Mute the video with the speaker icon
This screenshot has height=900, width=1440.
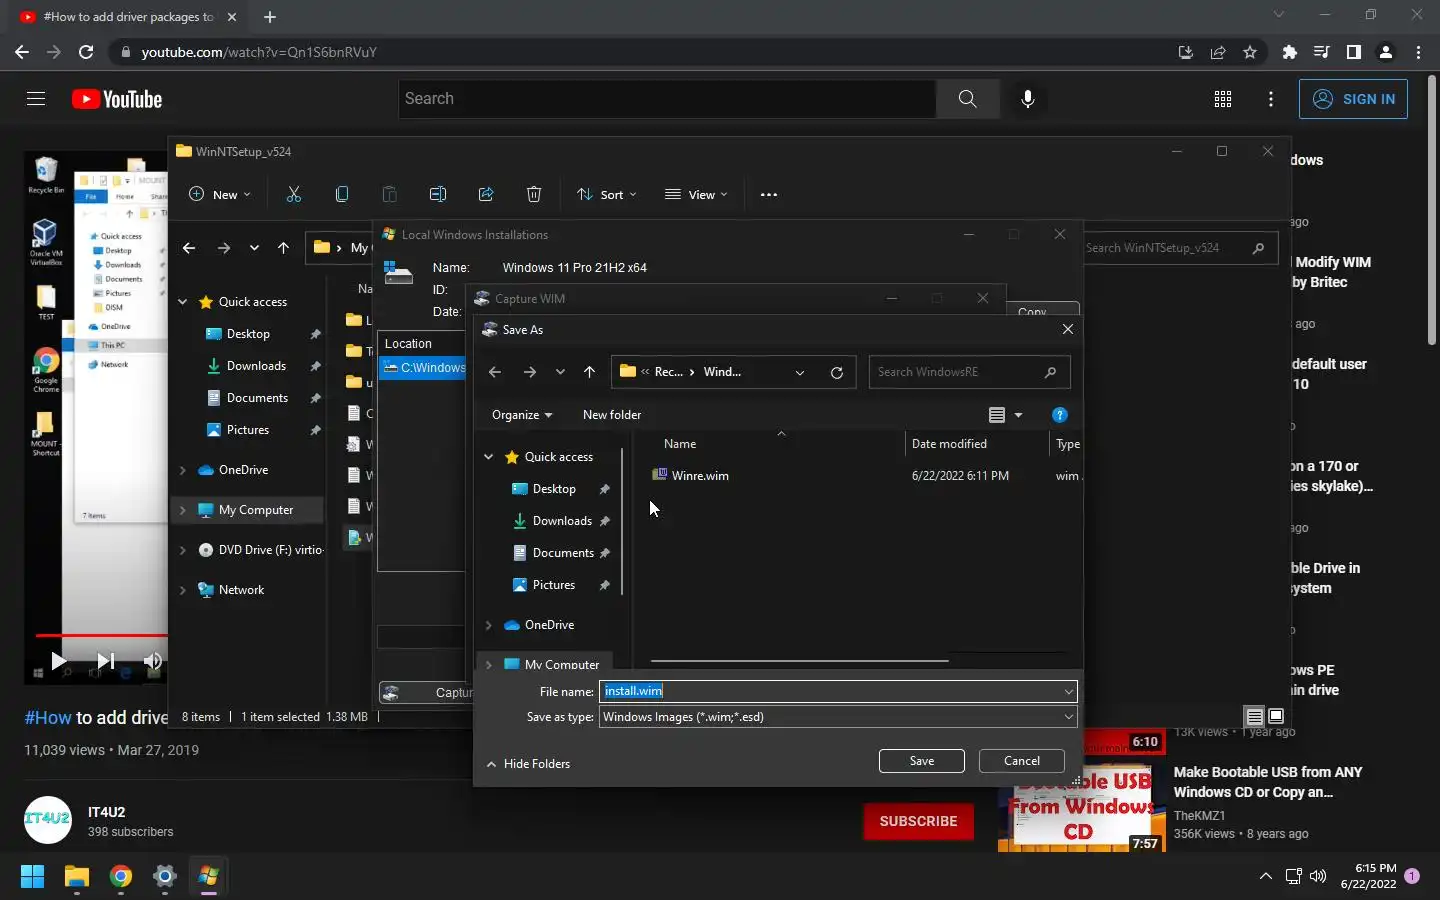coord(152,661)
